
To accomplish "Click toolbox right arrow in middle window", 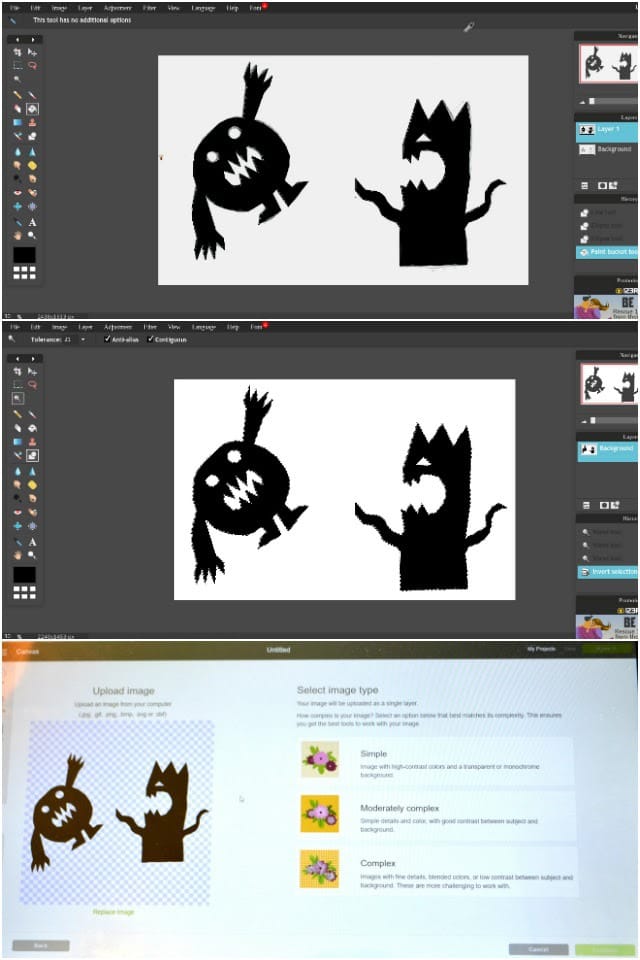I will coord(32,359).
